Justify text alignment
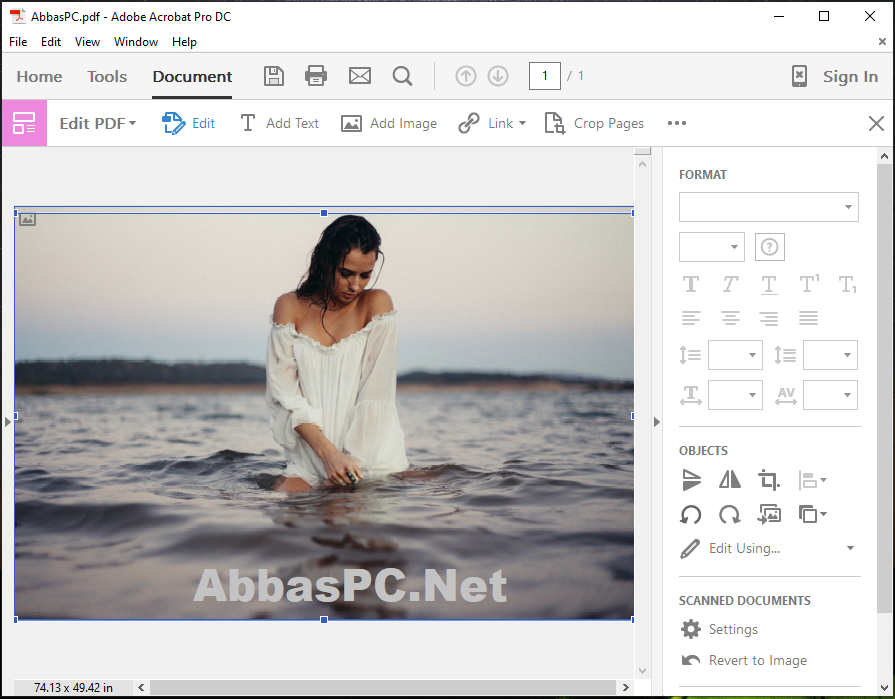Image resolution: width=895 pixels, height=699 pixels. [808, 317]
